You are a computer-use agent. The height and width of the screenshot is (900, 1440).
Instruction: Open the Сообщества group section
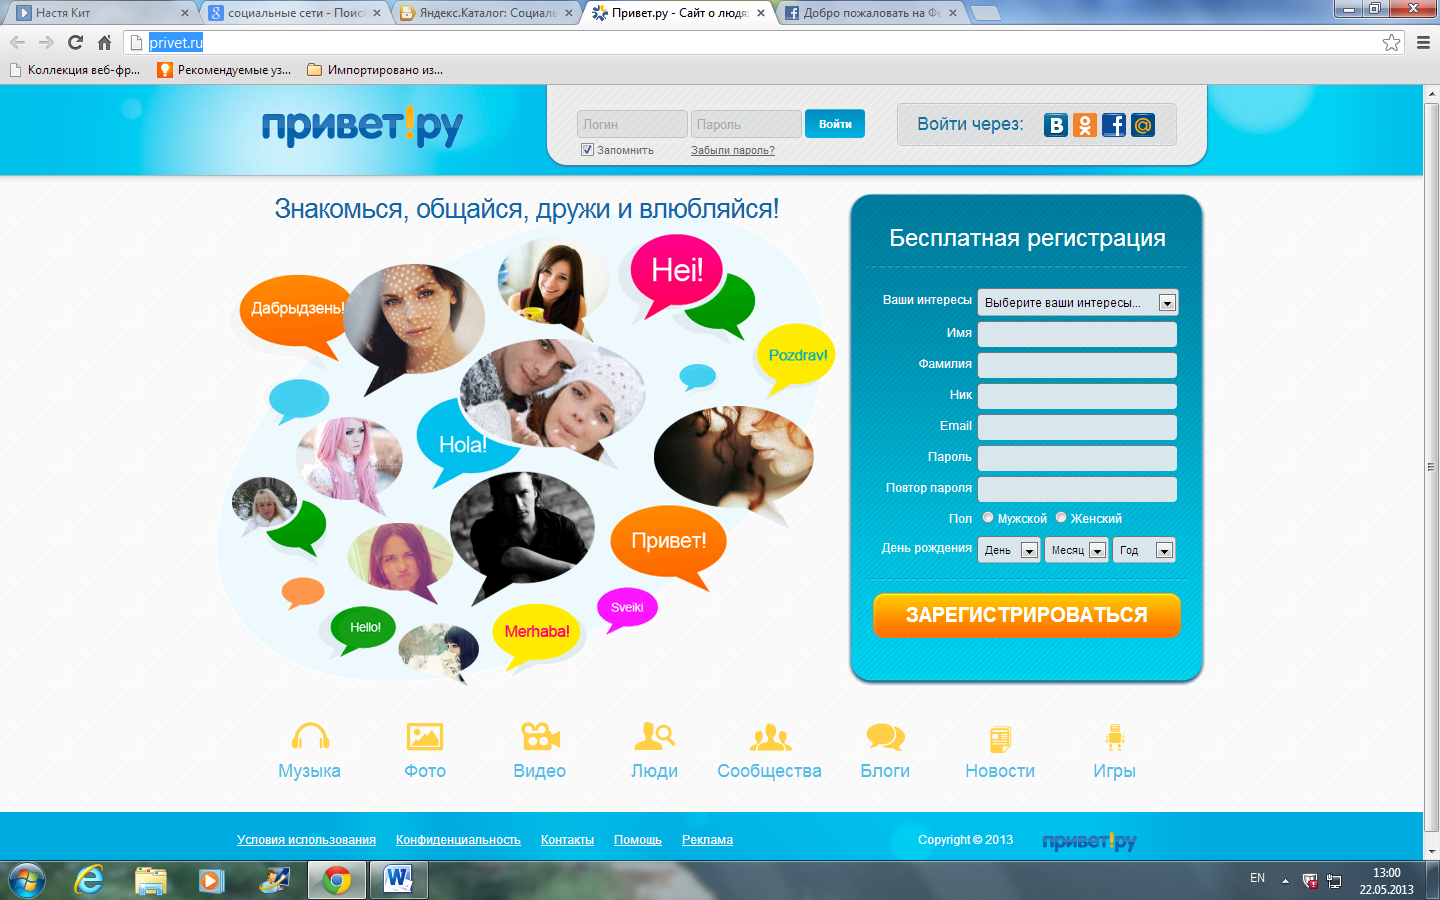770,751
